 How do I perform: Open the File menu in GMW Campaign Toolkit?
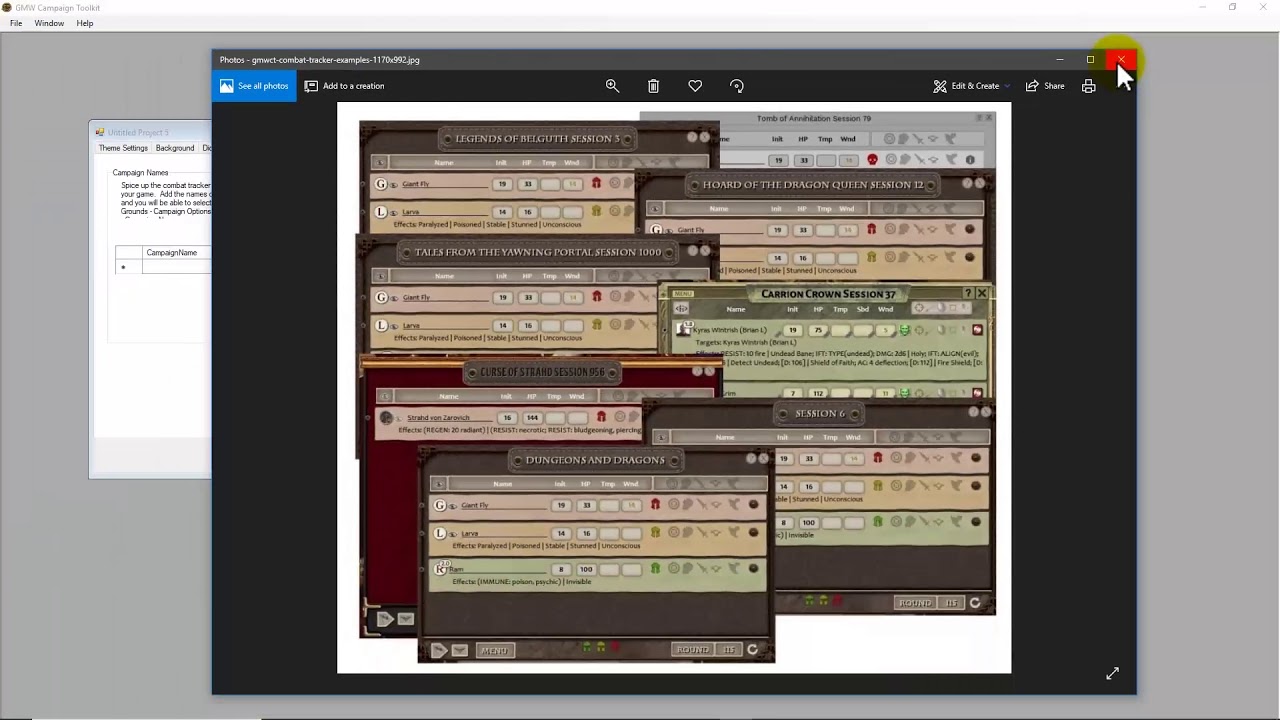(16, 23)
